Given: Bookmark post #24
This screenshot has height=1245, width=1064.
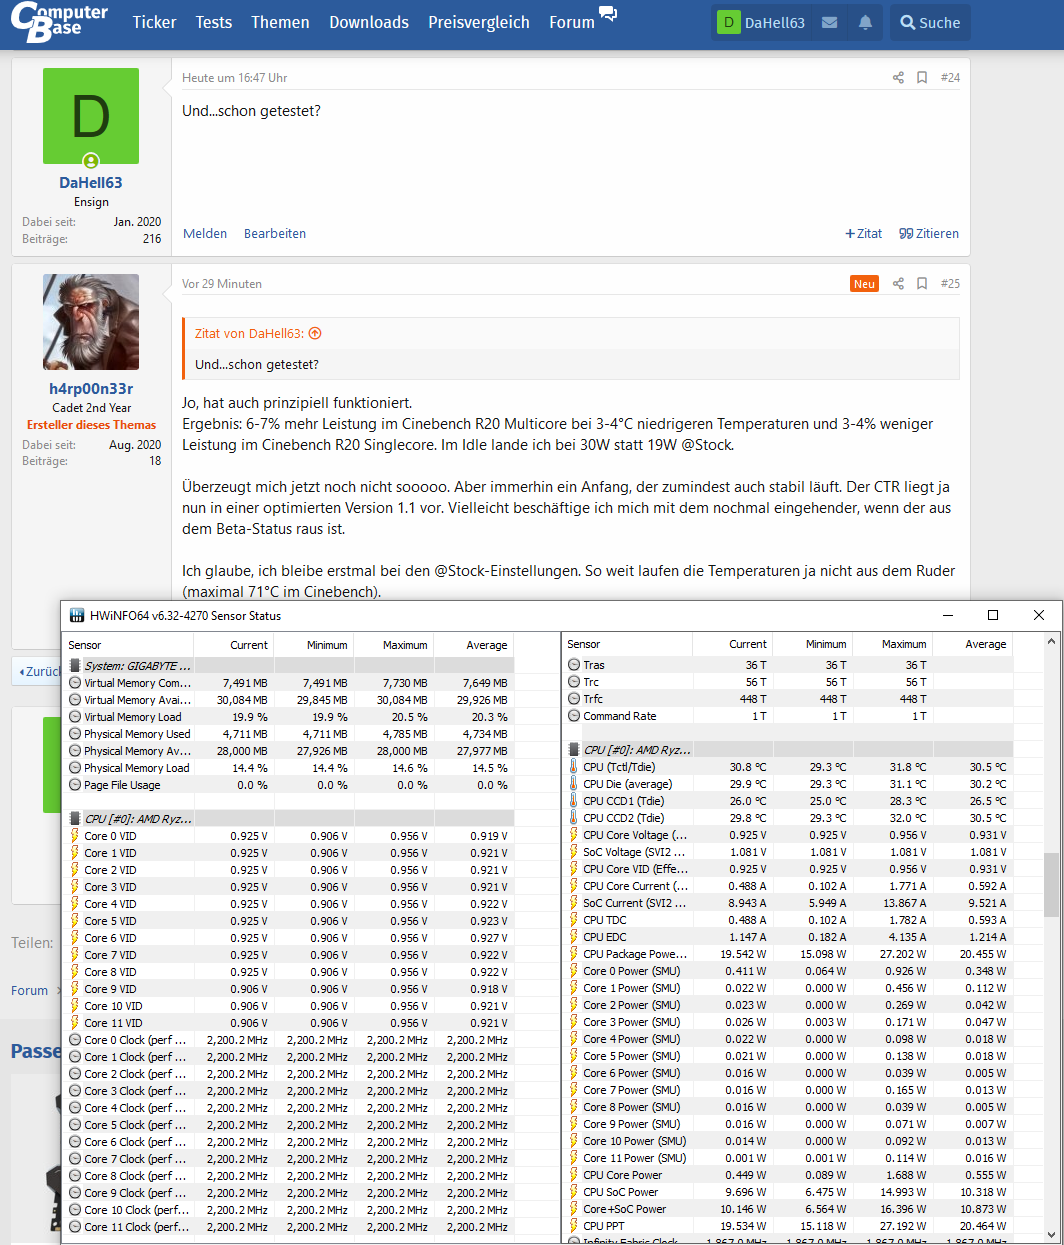Looking at the screenshot, I should coord(922,77).
